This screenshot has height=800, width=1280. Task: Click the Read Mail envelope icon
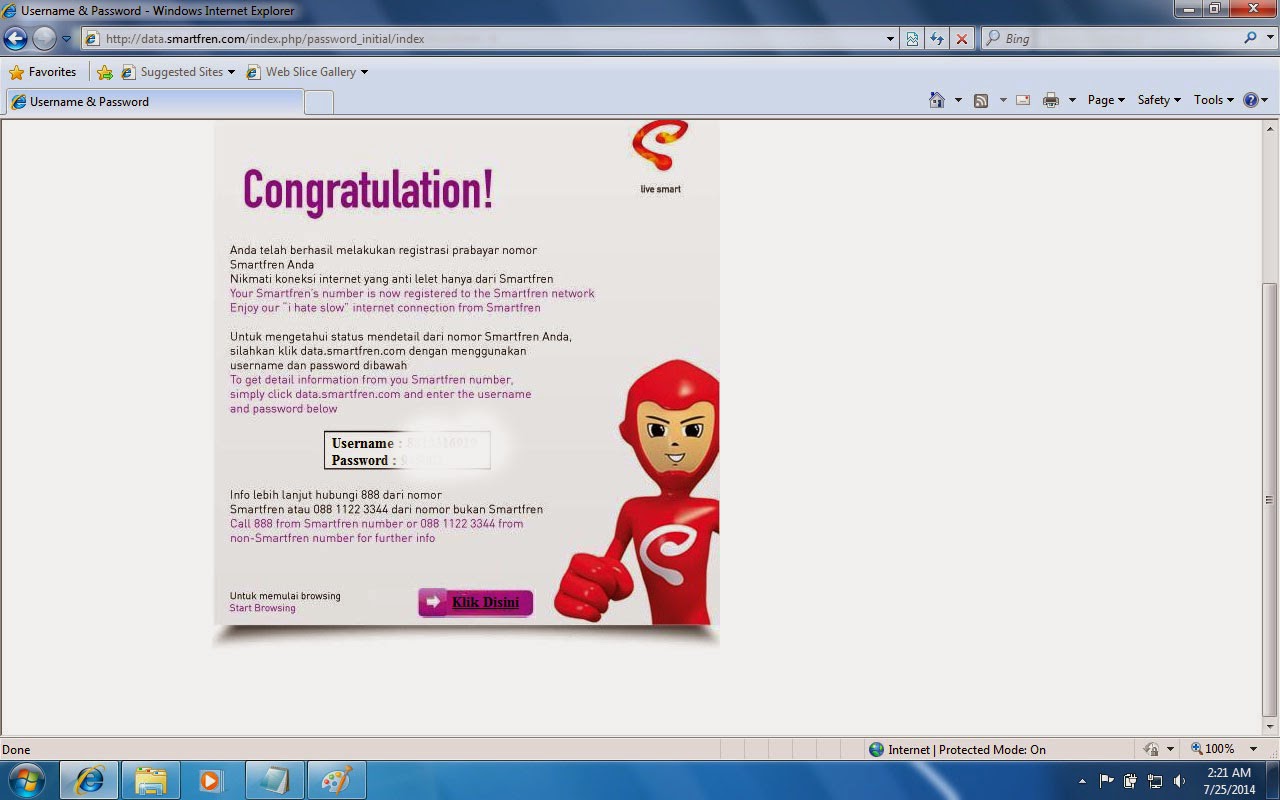coord(1023,100)
